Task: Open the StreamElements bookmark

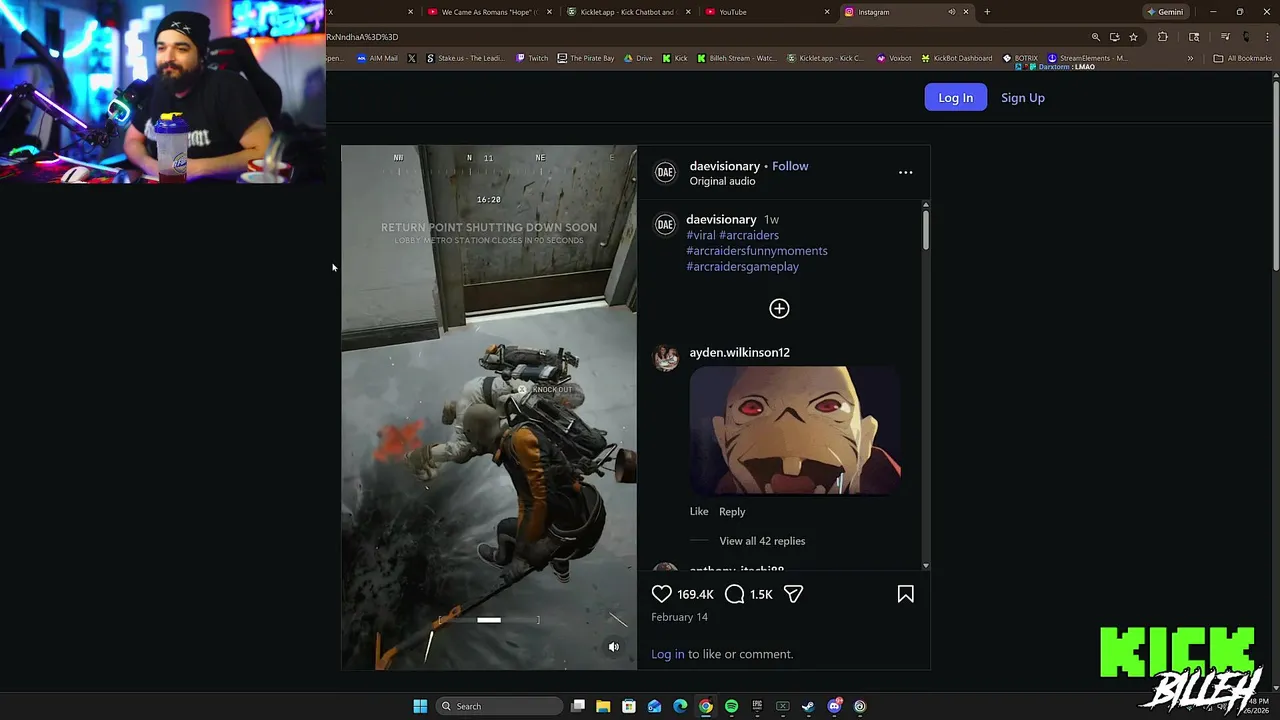Action: point(1087,58)
